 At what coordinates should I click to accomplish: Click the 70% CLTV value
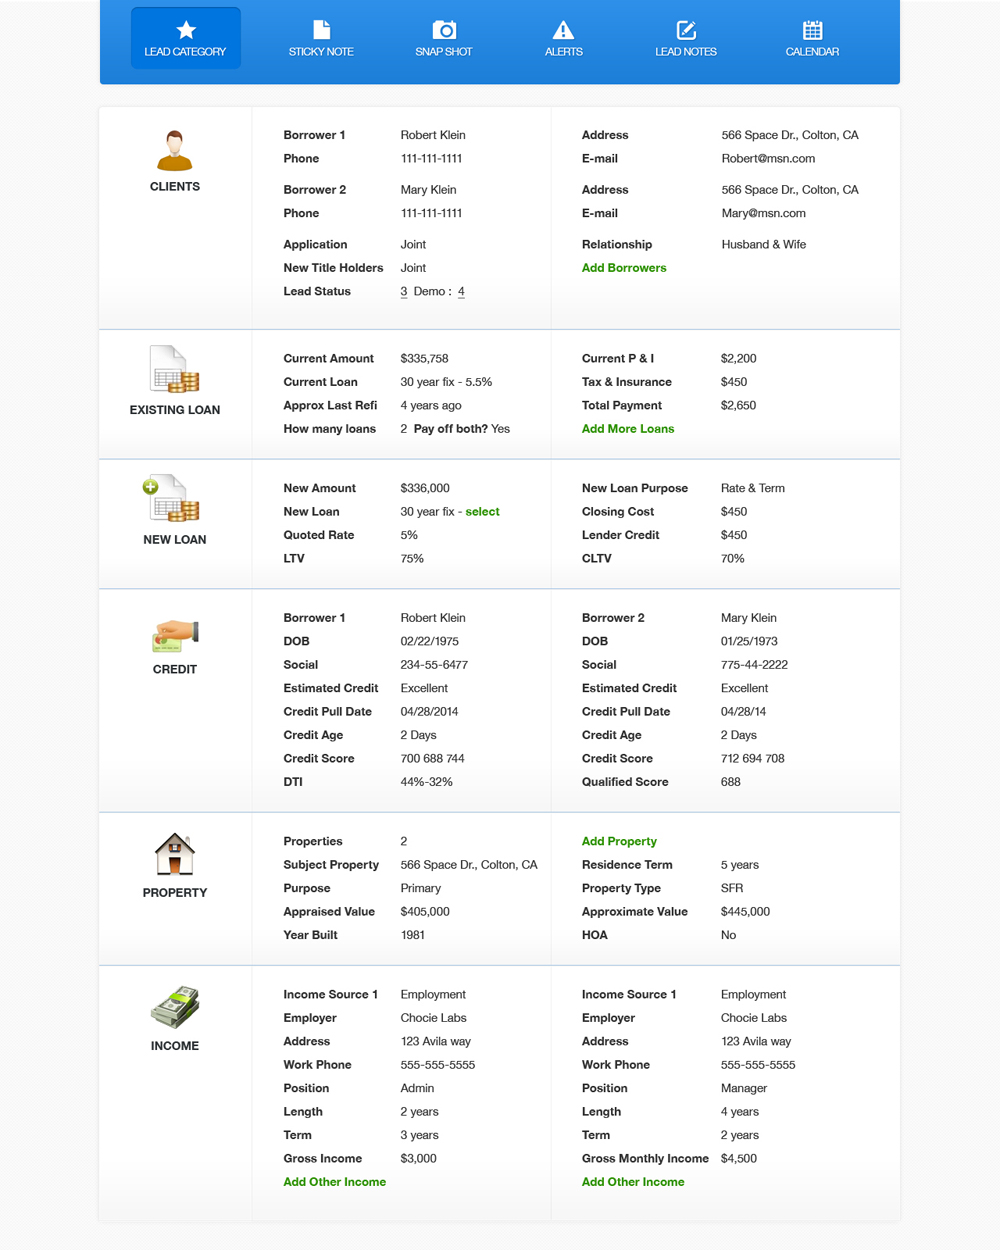[x=733, y=559]
